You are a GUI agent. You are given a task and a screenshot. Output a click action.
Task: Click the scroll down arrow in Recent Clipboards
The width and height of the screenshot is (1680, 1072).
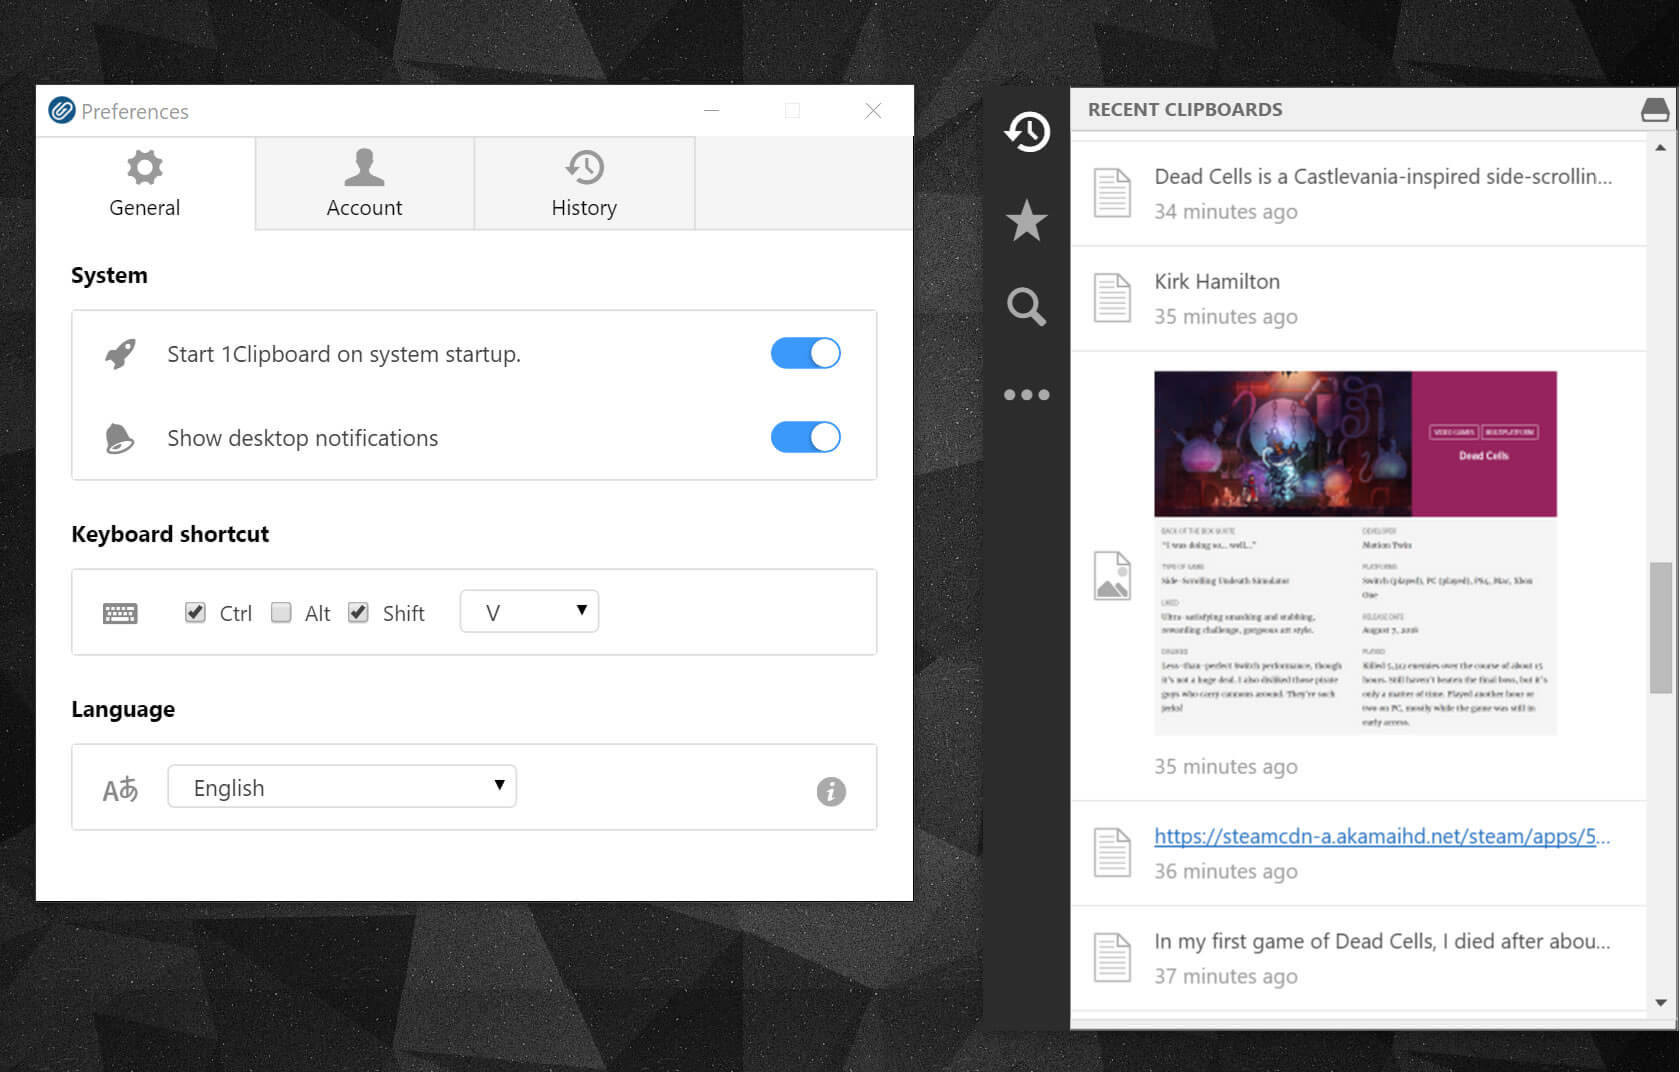click(1660, 1002)
